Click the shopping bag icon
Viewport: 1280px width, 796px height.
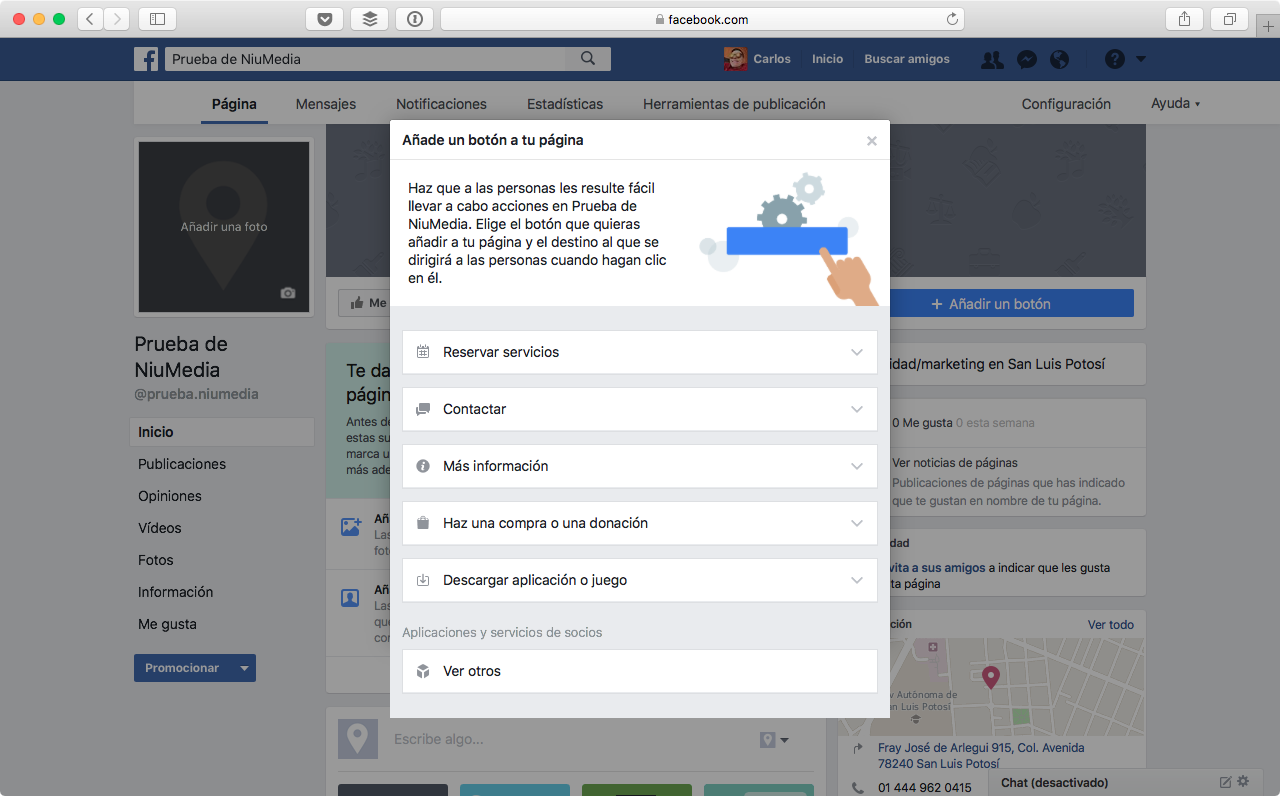click(x=423, y=523)
